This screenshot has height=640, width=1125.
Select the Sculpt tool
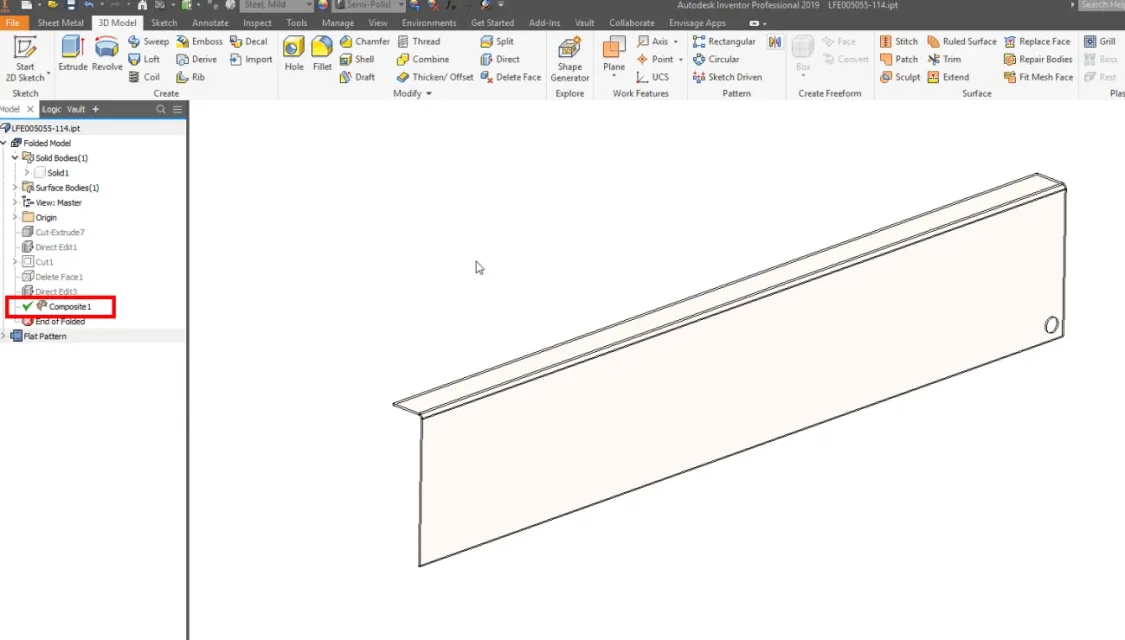[900, 77]
